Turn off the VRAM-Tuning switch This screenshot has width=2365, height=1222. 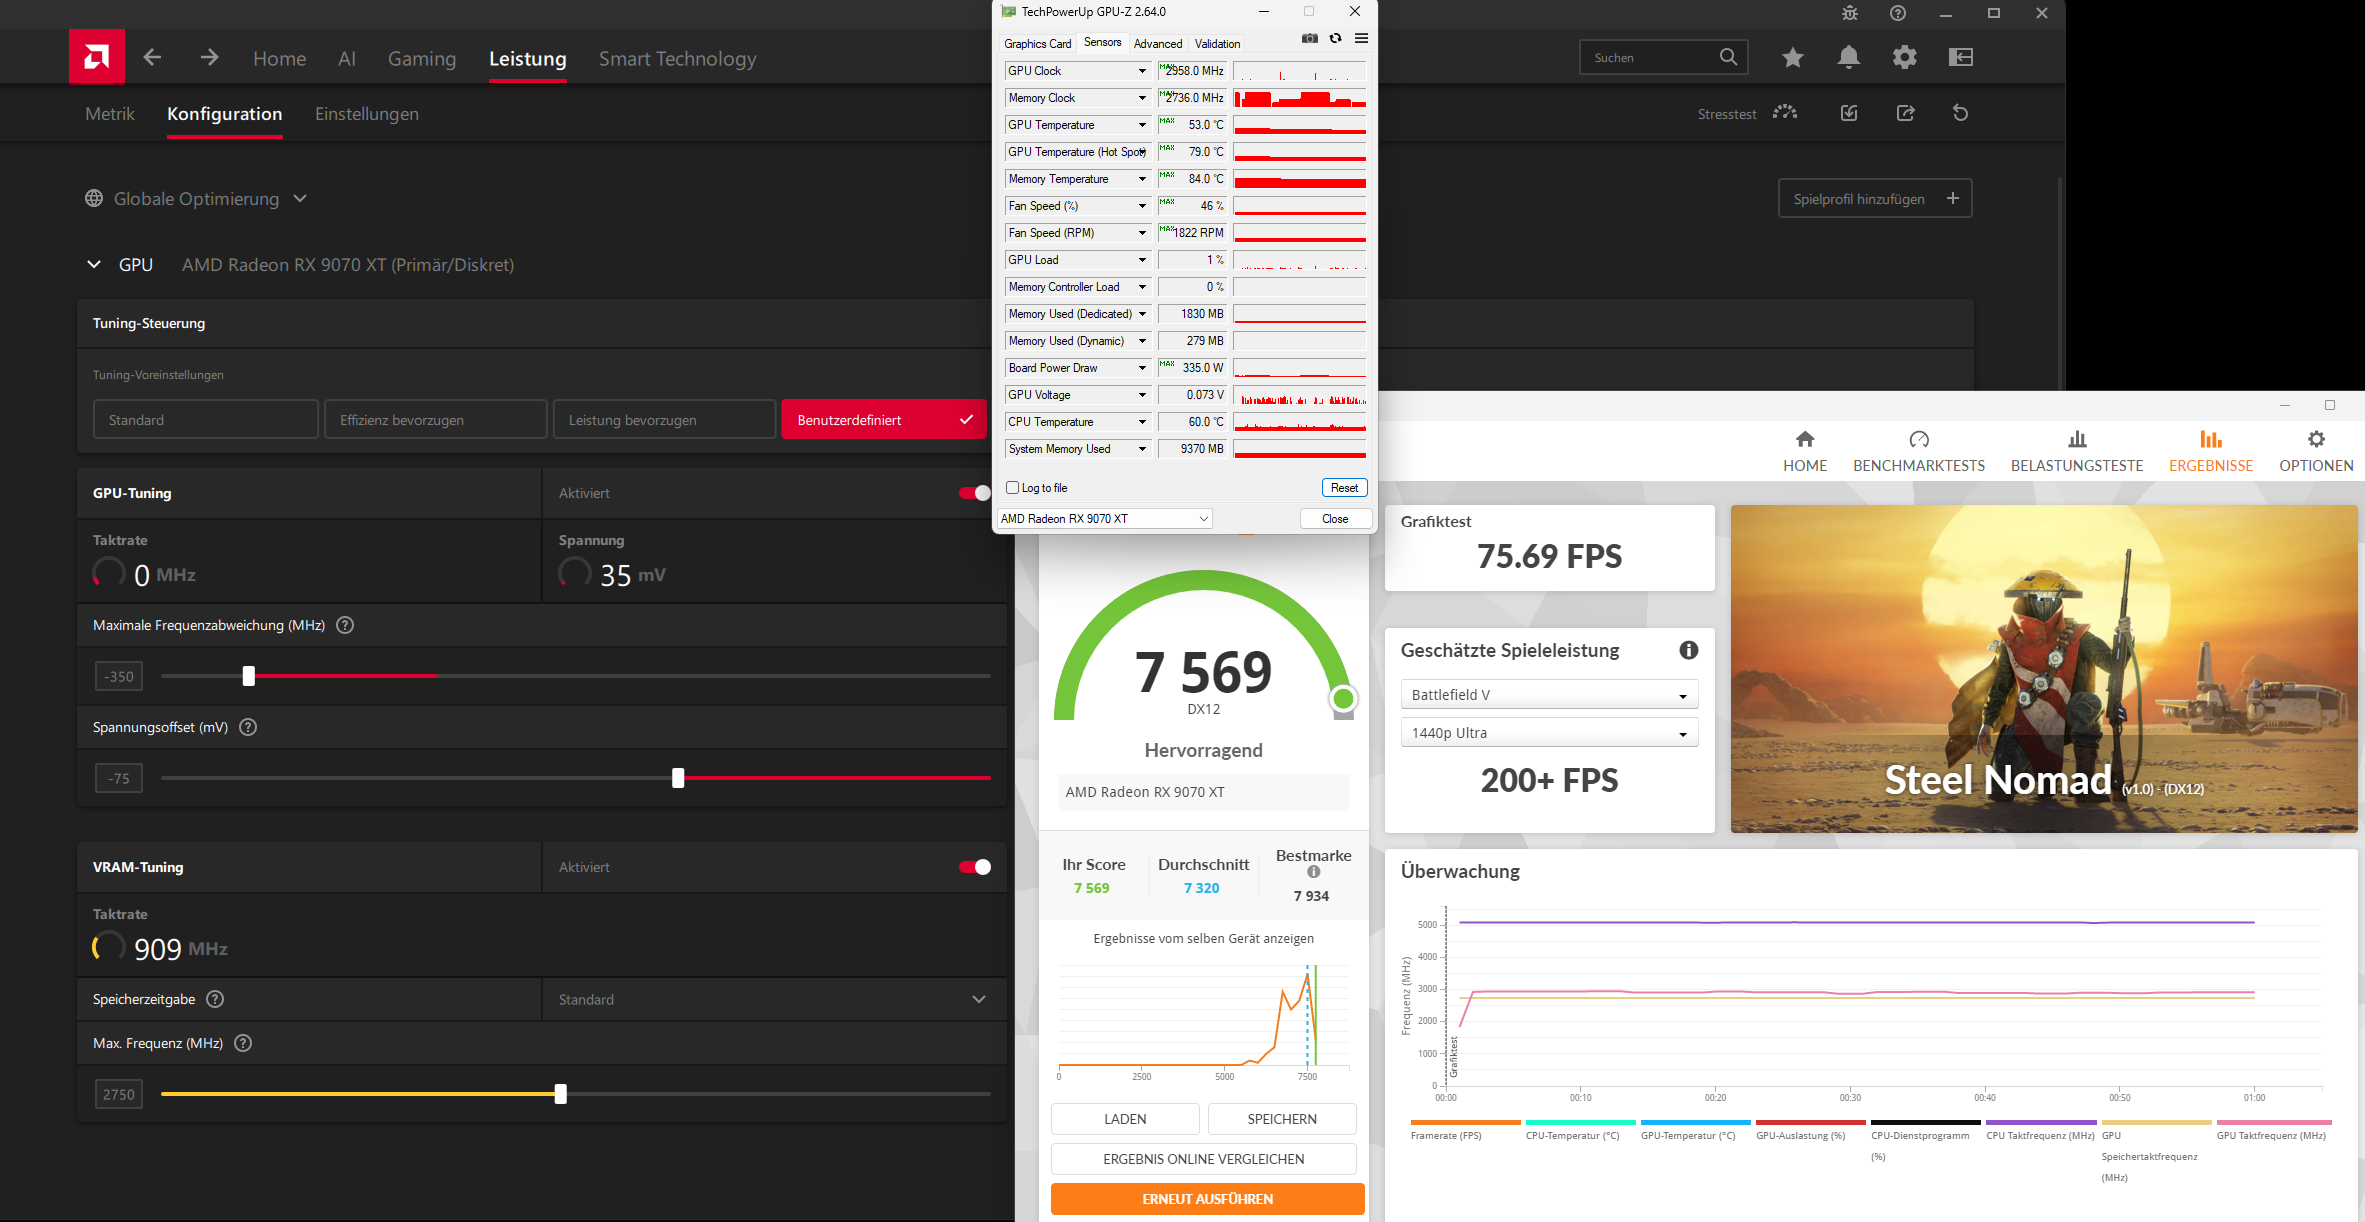974,867
